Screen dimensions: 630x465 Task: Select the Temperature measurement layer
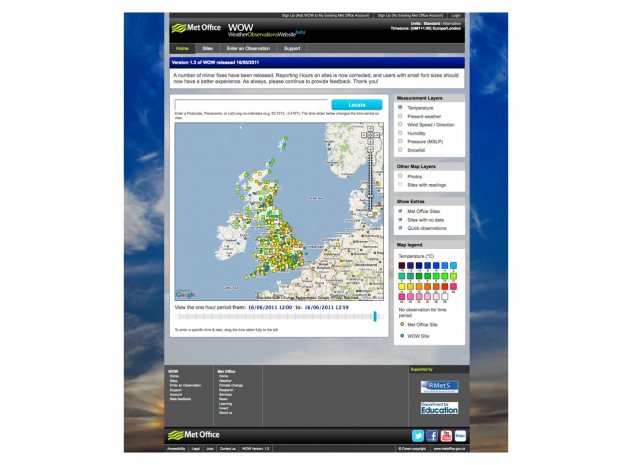click(400, 107)
